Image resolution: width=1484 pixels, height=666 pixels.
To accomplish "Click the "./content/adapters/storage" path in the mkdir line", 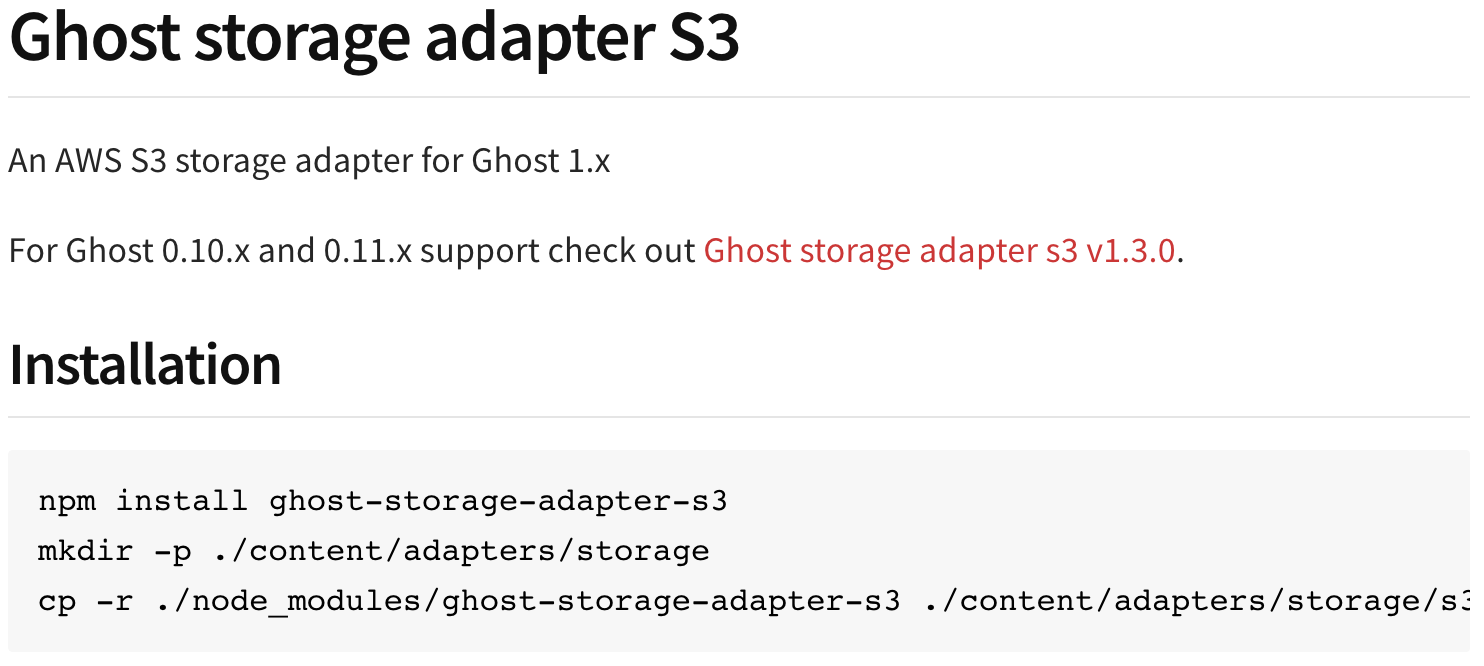I will [460, 550].
